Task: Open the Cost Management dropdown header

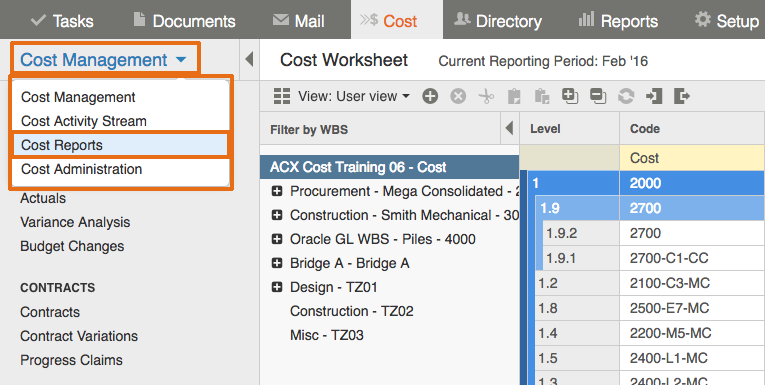Action: 103,60
